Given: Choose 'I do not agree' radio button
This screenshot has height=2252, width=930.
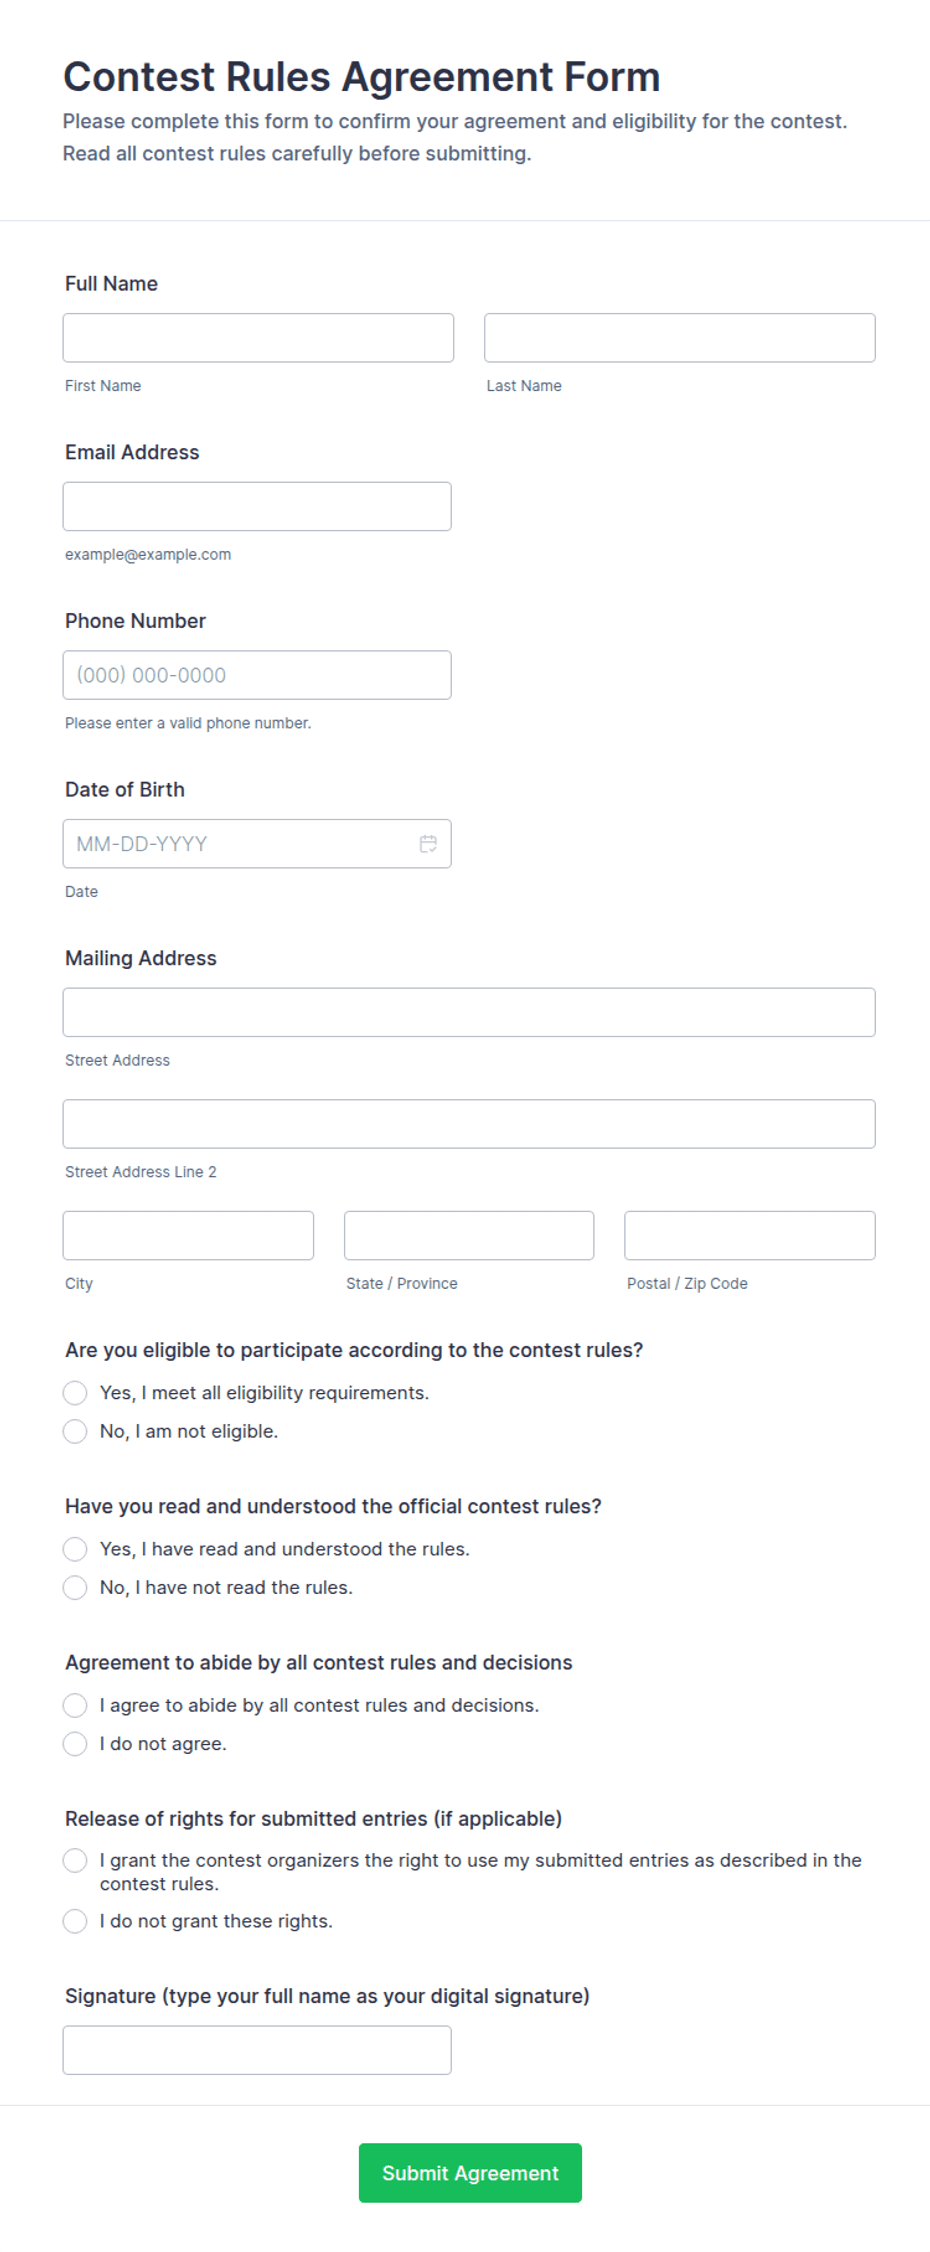Looking at the screenshot, I should click(75, 1744).
